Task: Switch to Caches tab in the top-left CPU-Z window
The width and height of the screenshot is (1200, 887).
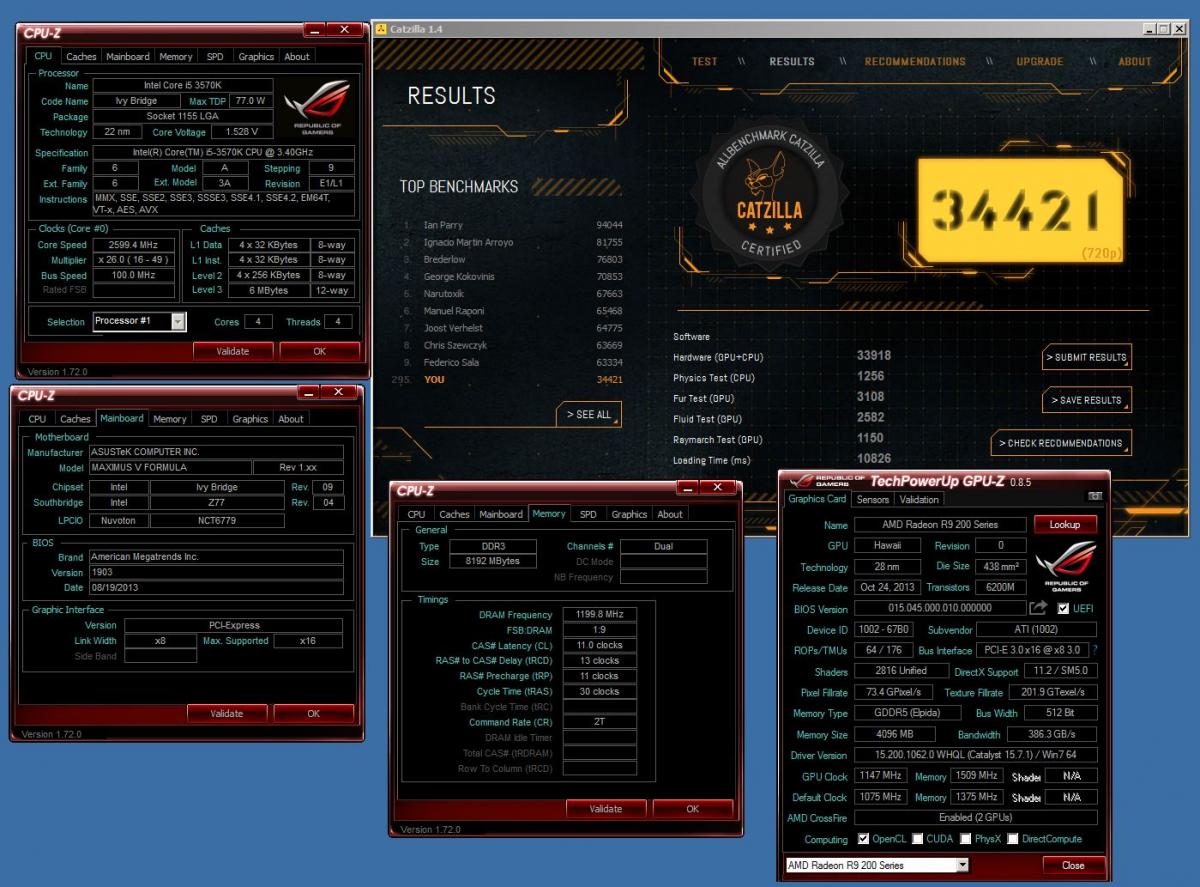Action: [81, 56]
